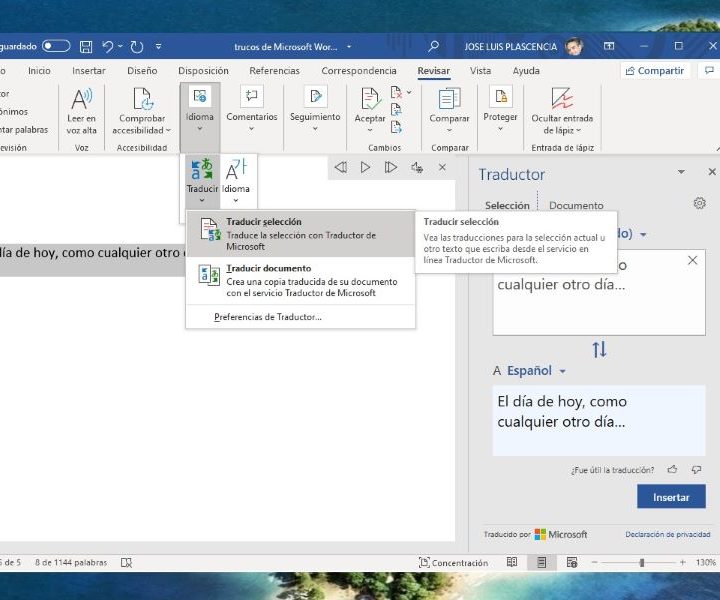Click Ocultar entrada de lápiz icon
720x600 pixels.
(562, 98)
